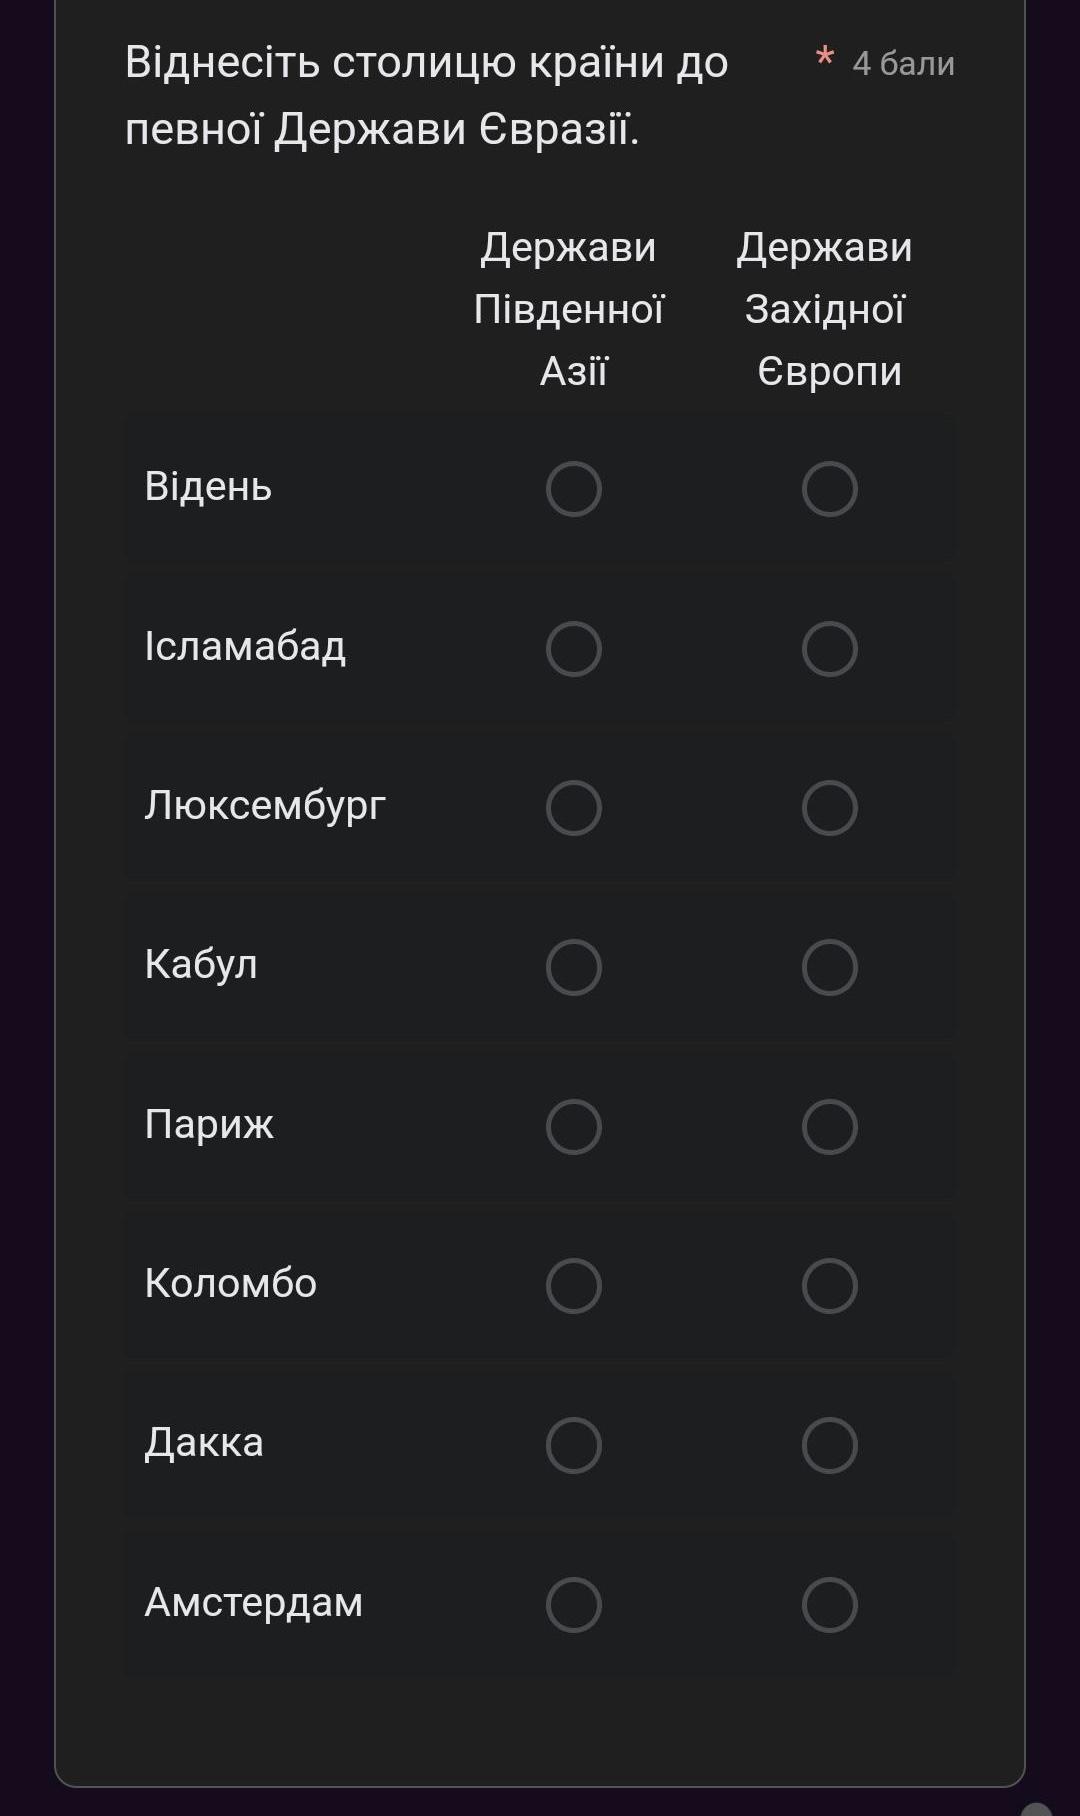1080x1816 pixels.
Task: Mark Відень as Південної Азії
Action: click(x=573, y=489)
